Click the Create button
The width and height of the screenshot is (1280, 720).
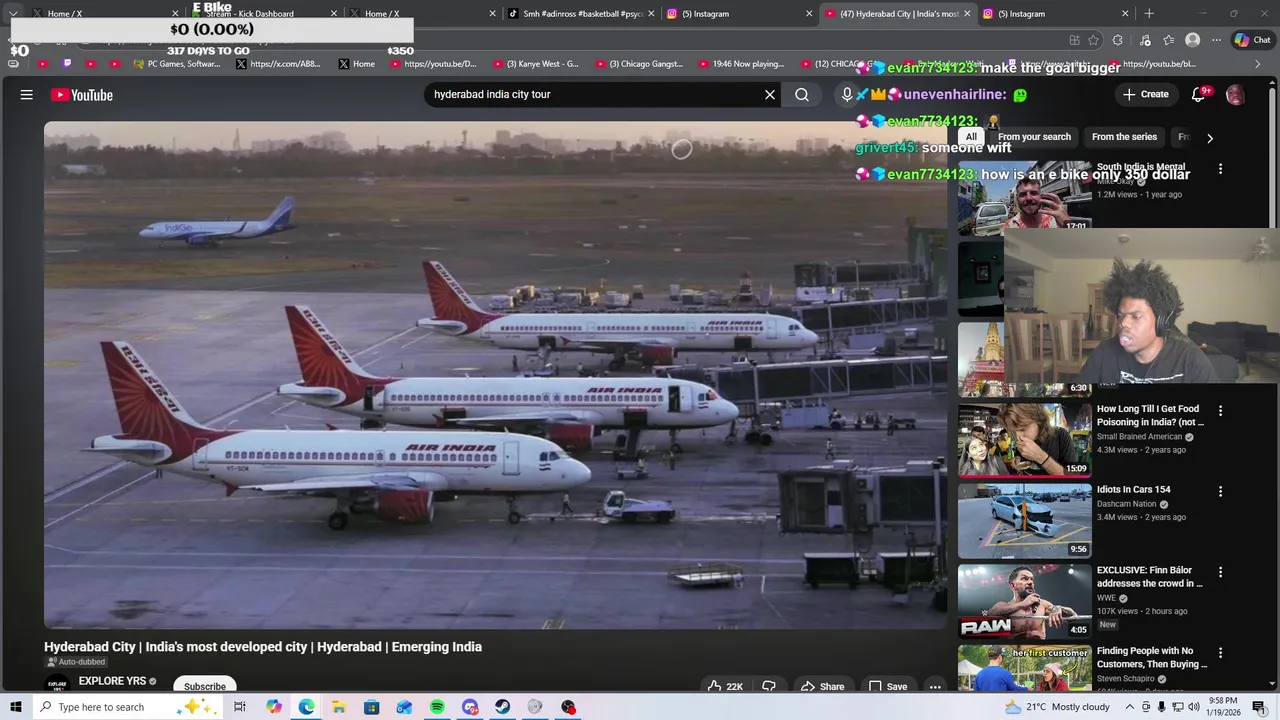(1145, 95)
